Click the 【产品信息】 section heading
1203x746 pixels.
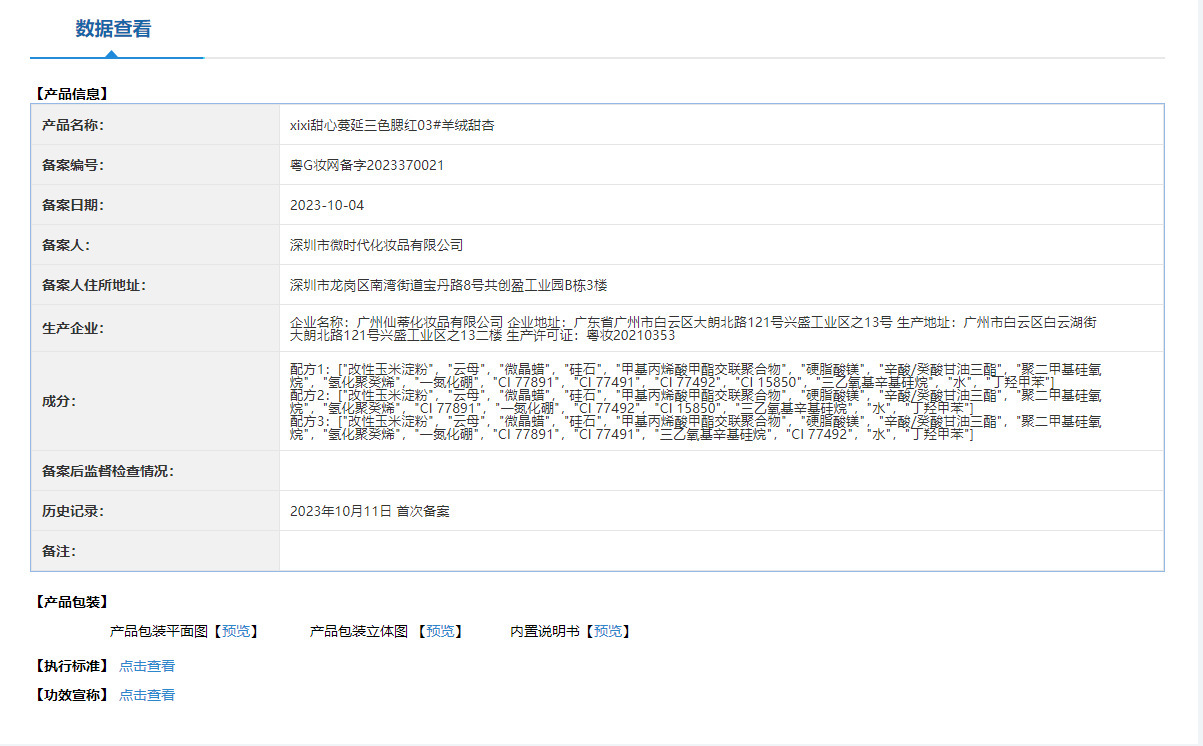click(x=72, y=94)
